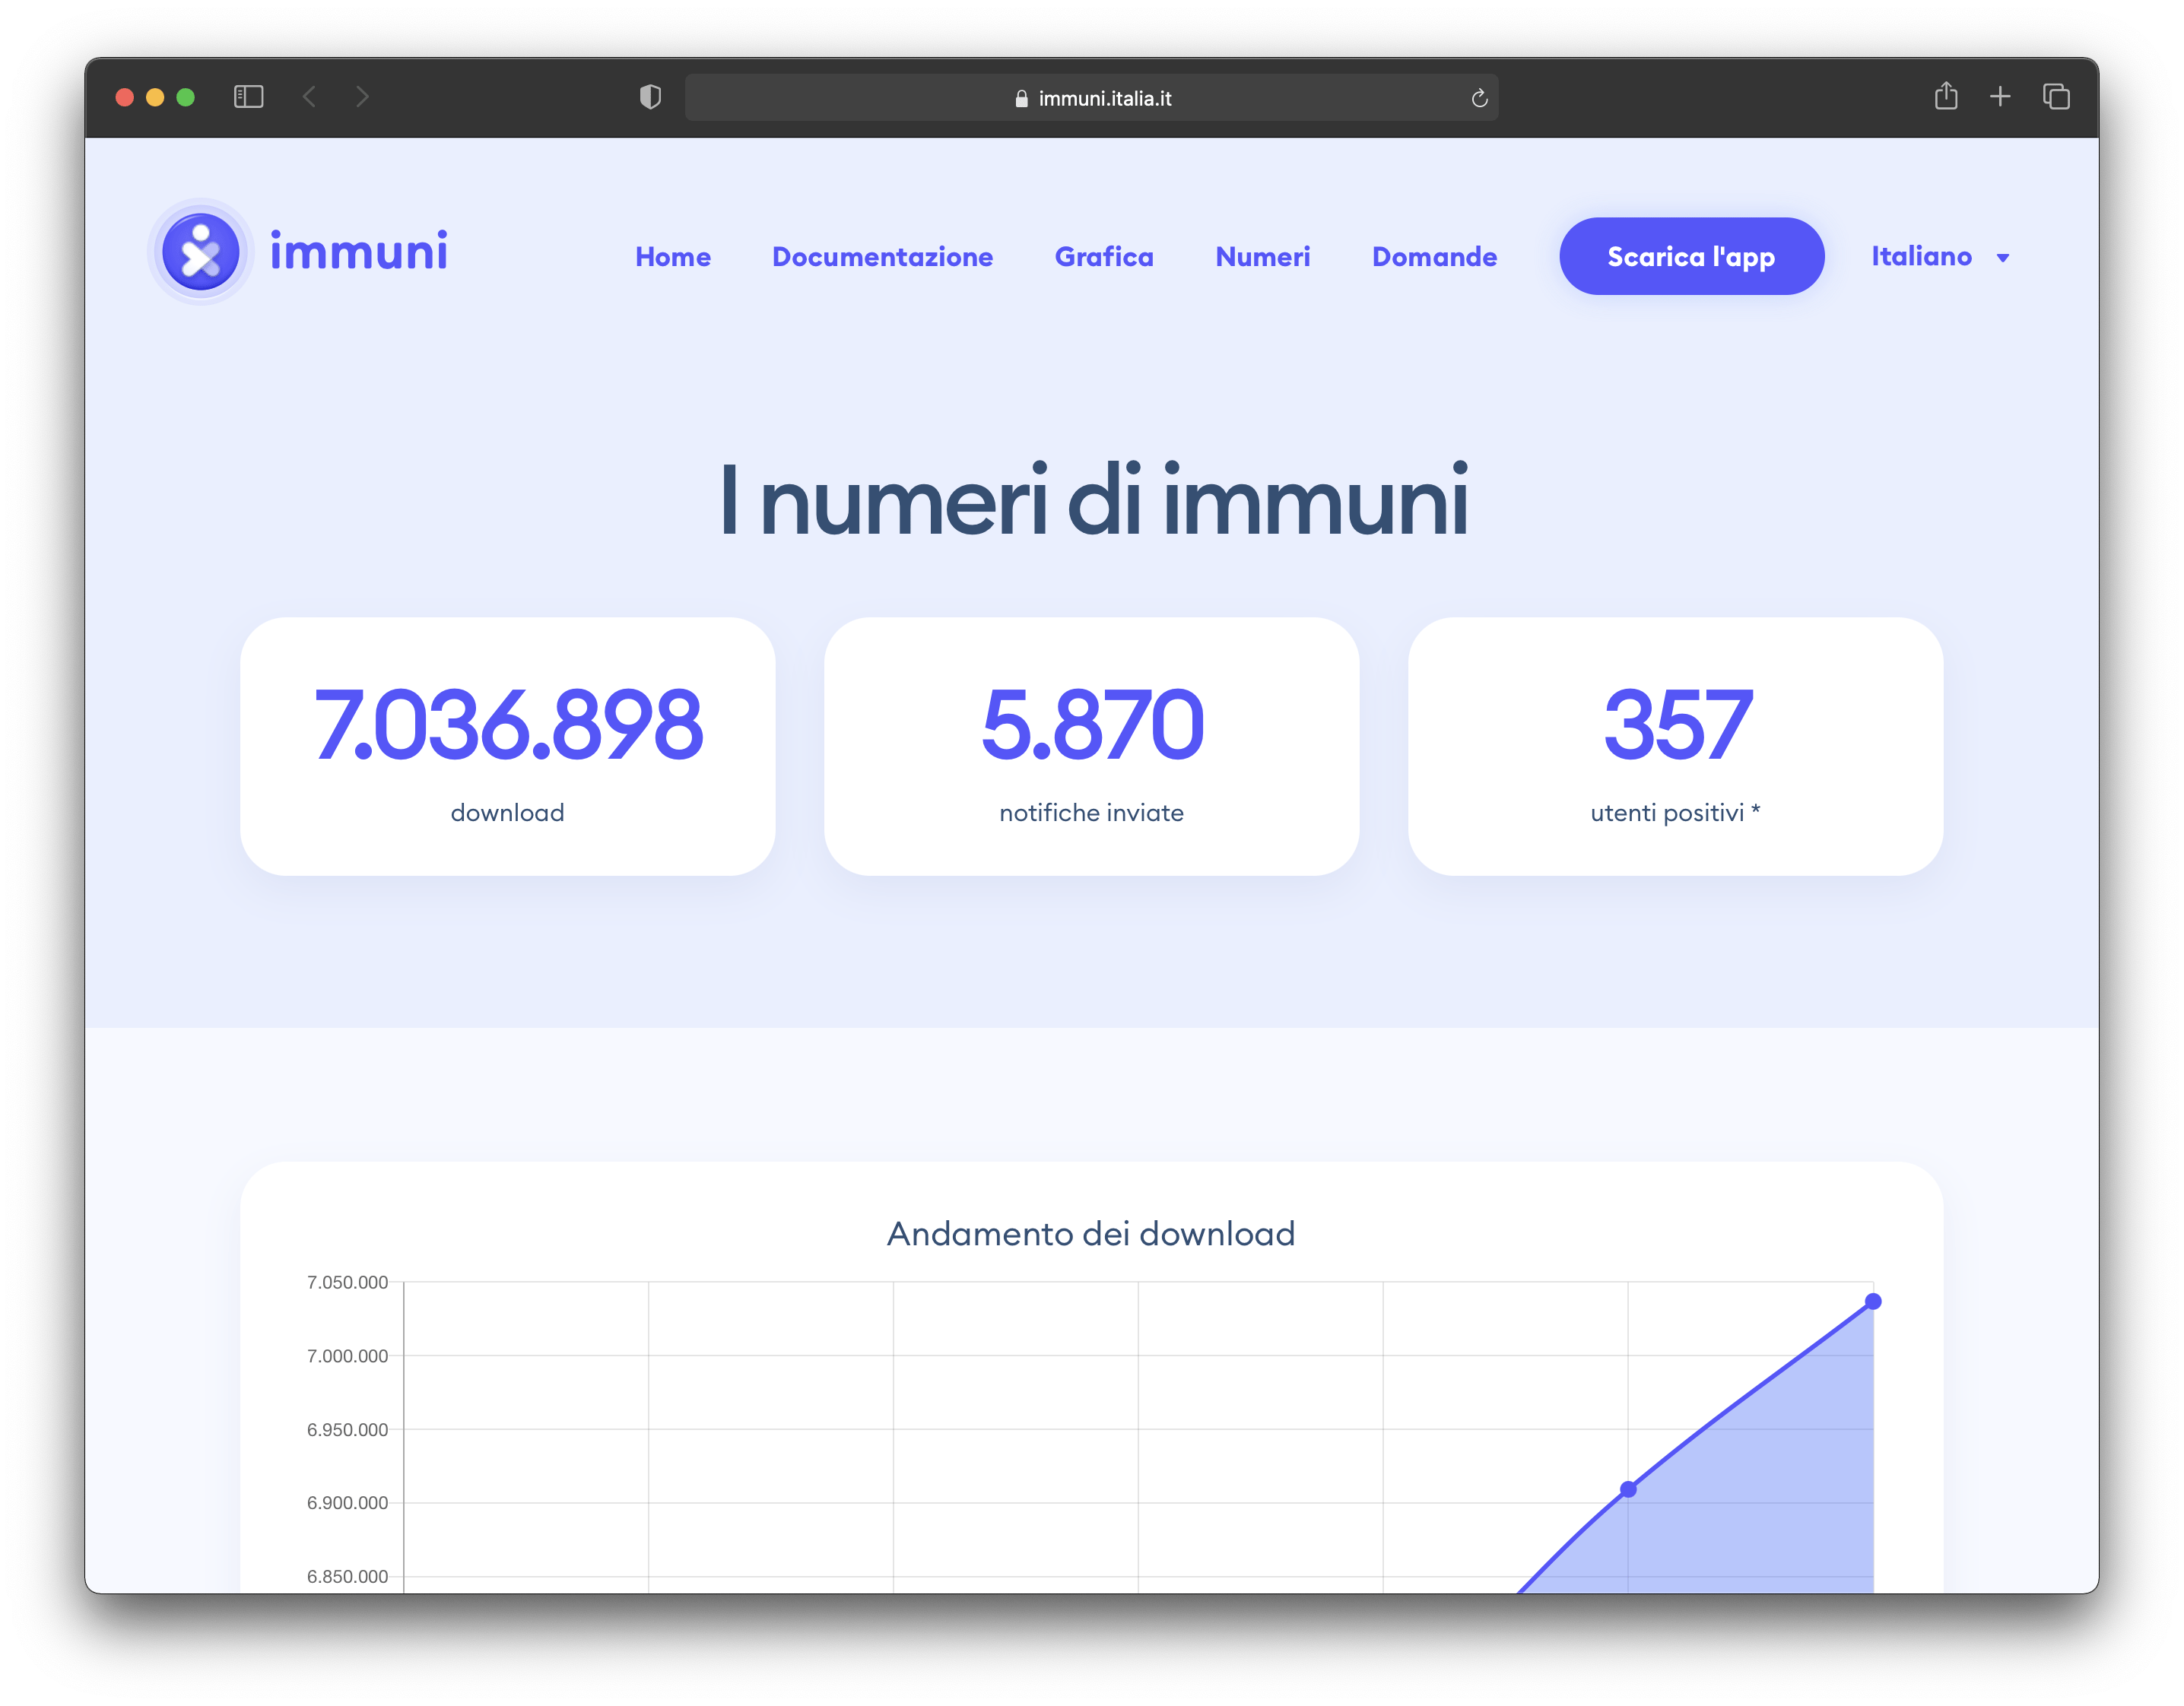Open the Documentazione menu item
Image resolution: width=2184 pixels, height=1706 pixels.
[x=882, y=257]
